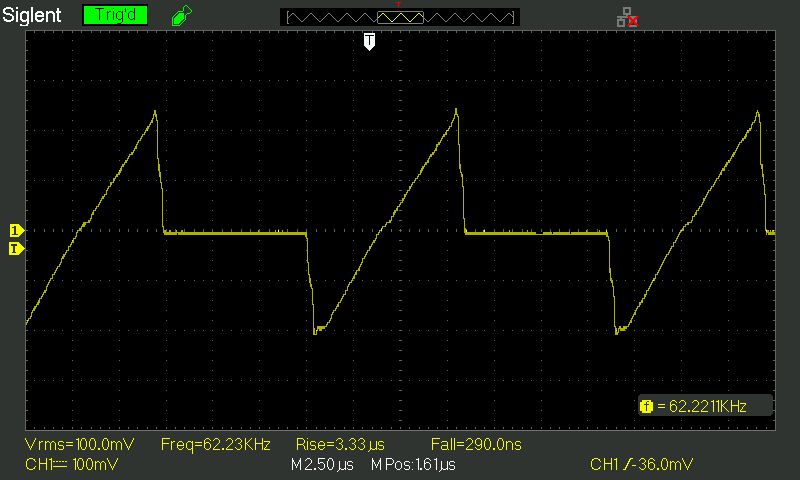Click the red trigger tick above memory bar

coord(398,5)
